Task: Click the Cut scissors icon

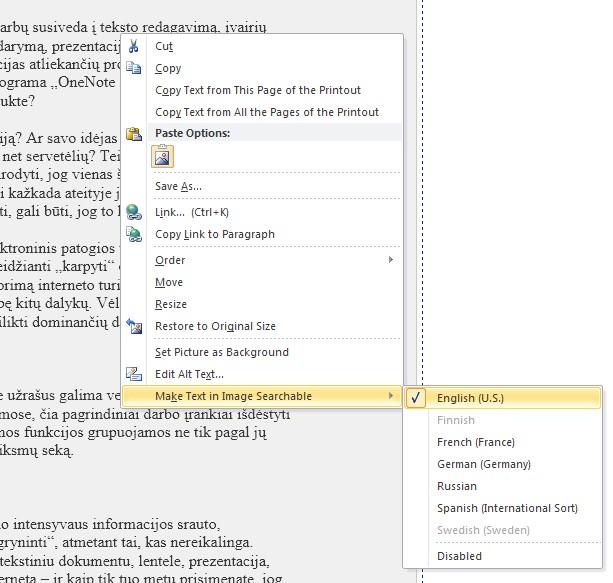Action: [x=134, y=46]
